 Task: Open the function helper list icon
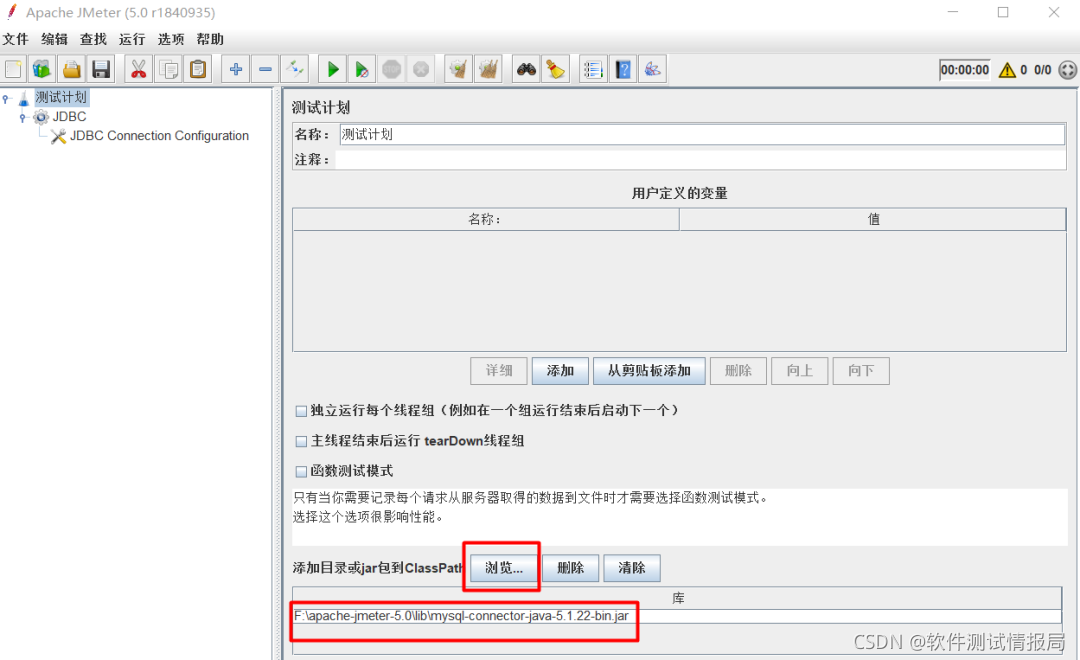tap(593, 70)
